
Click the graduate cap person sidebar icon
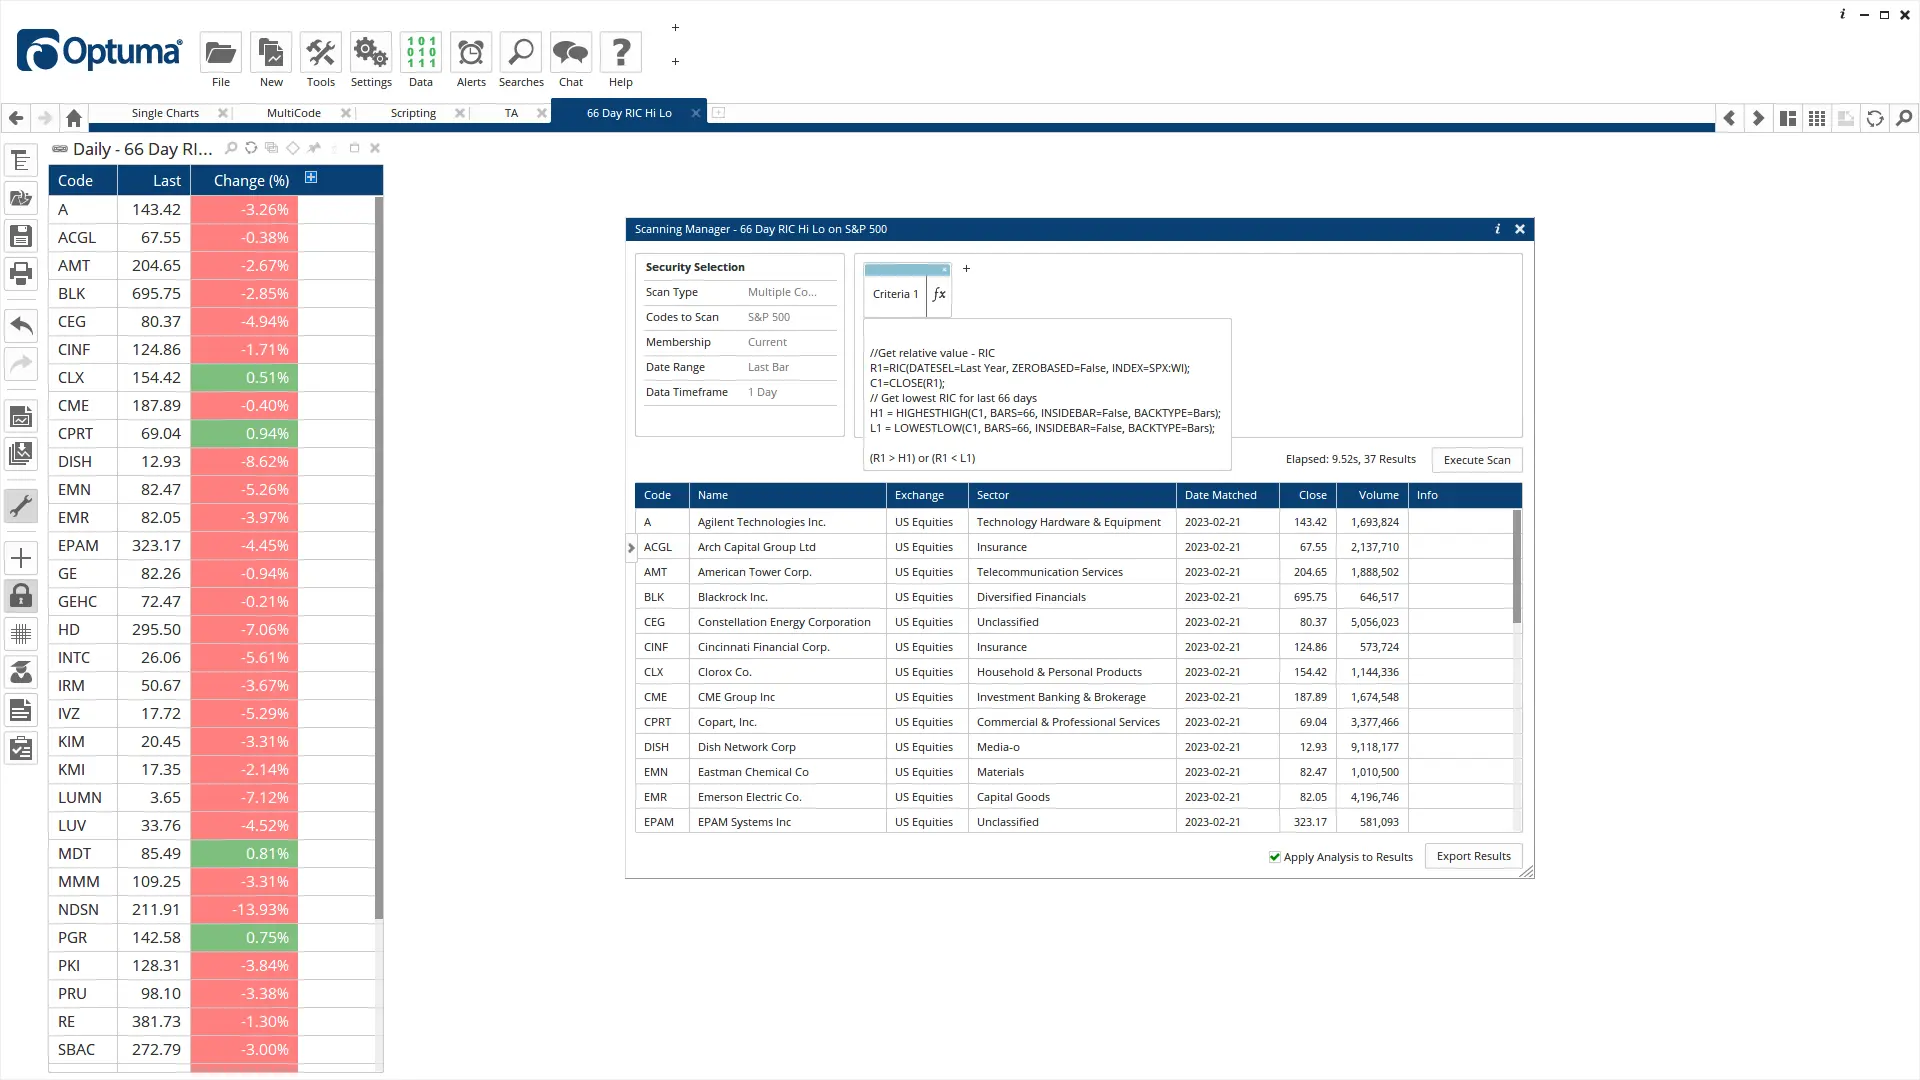(x=21, y=672)
